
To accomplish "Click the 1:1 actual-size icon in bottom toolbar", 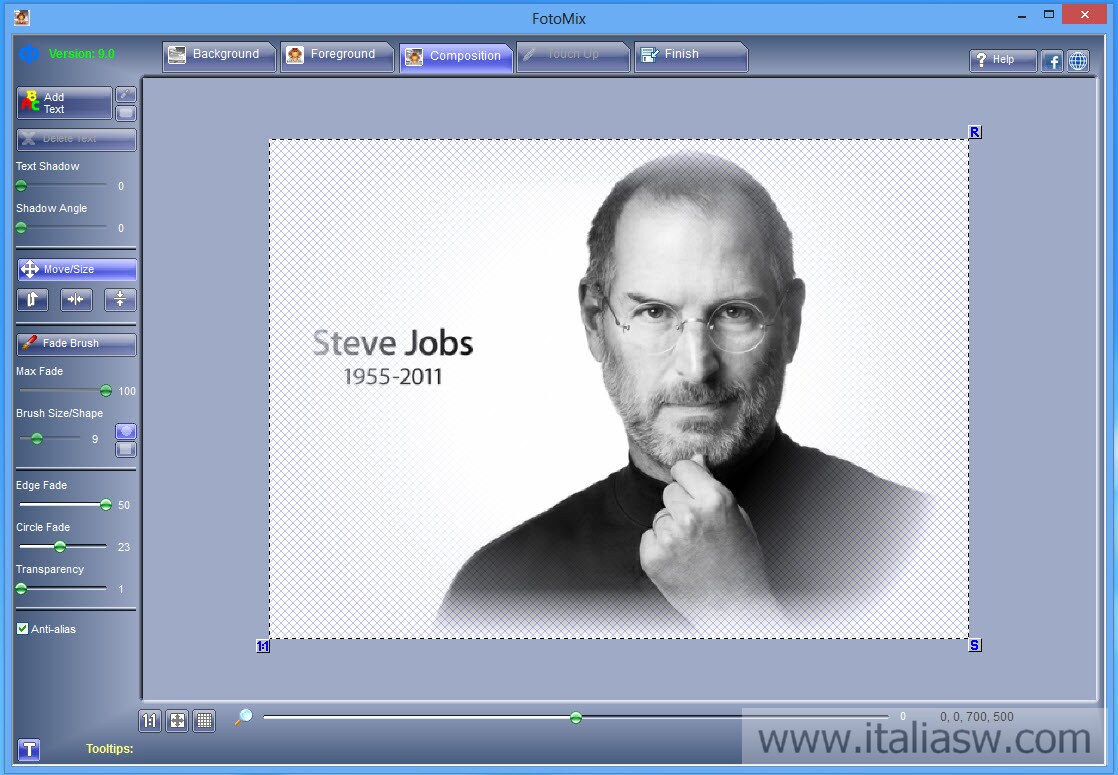I will coord(150,721).
